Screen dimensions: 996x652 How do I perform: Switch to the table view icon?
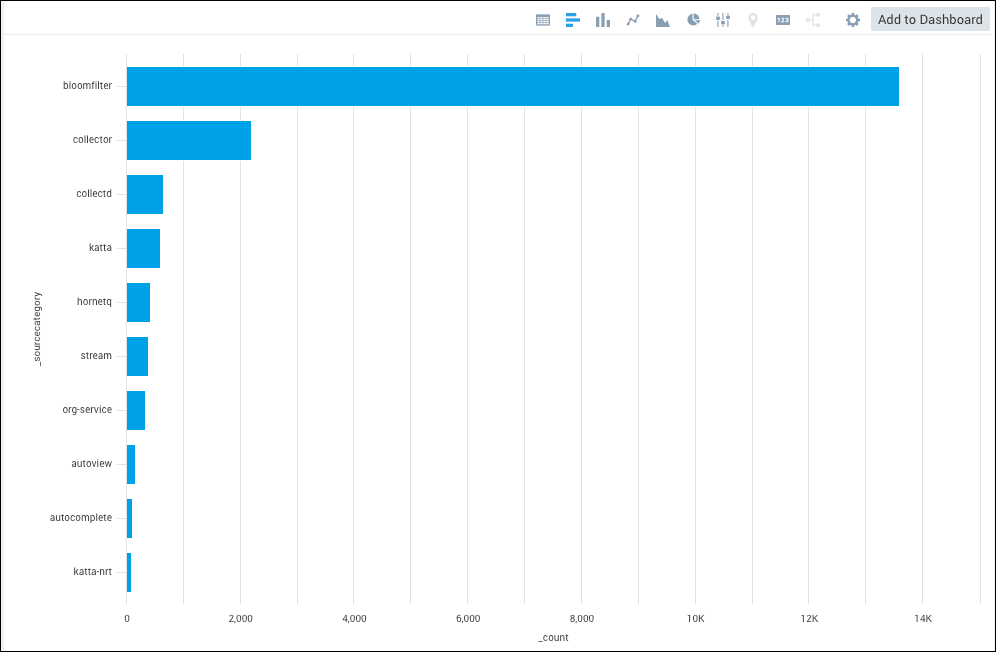tap(543, 19)
